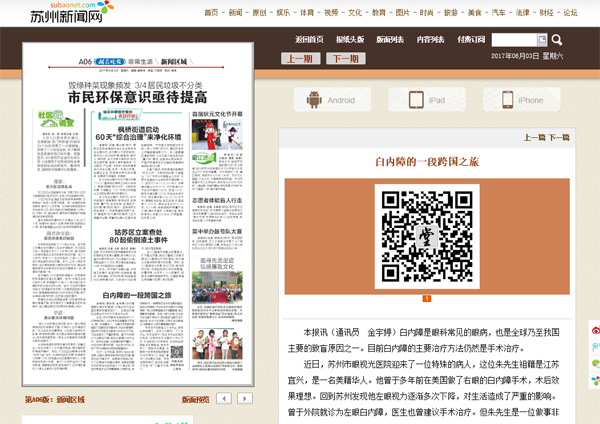This screenshot has height=424, width=600.
Task: Click inside the search text field
Action: (x=518, y=41)
